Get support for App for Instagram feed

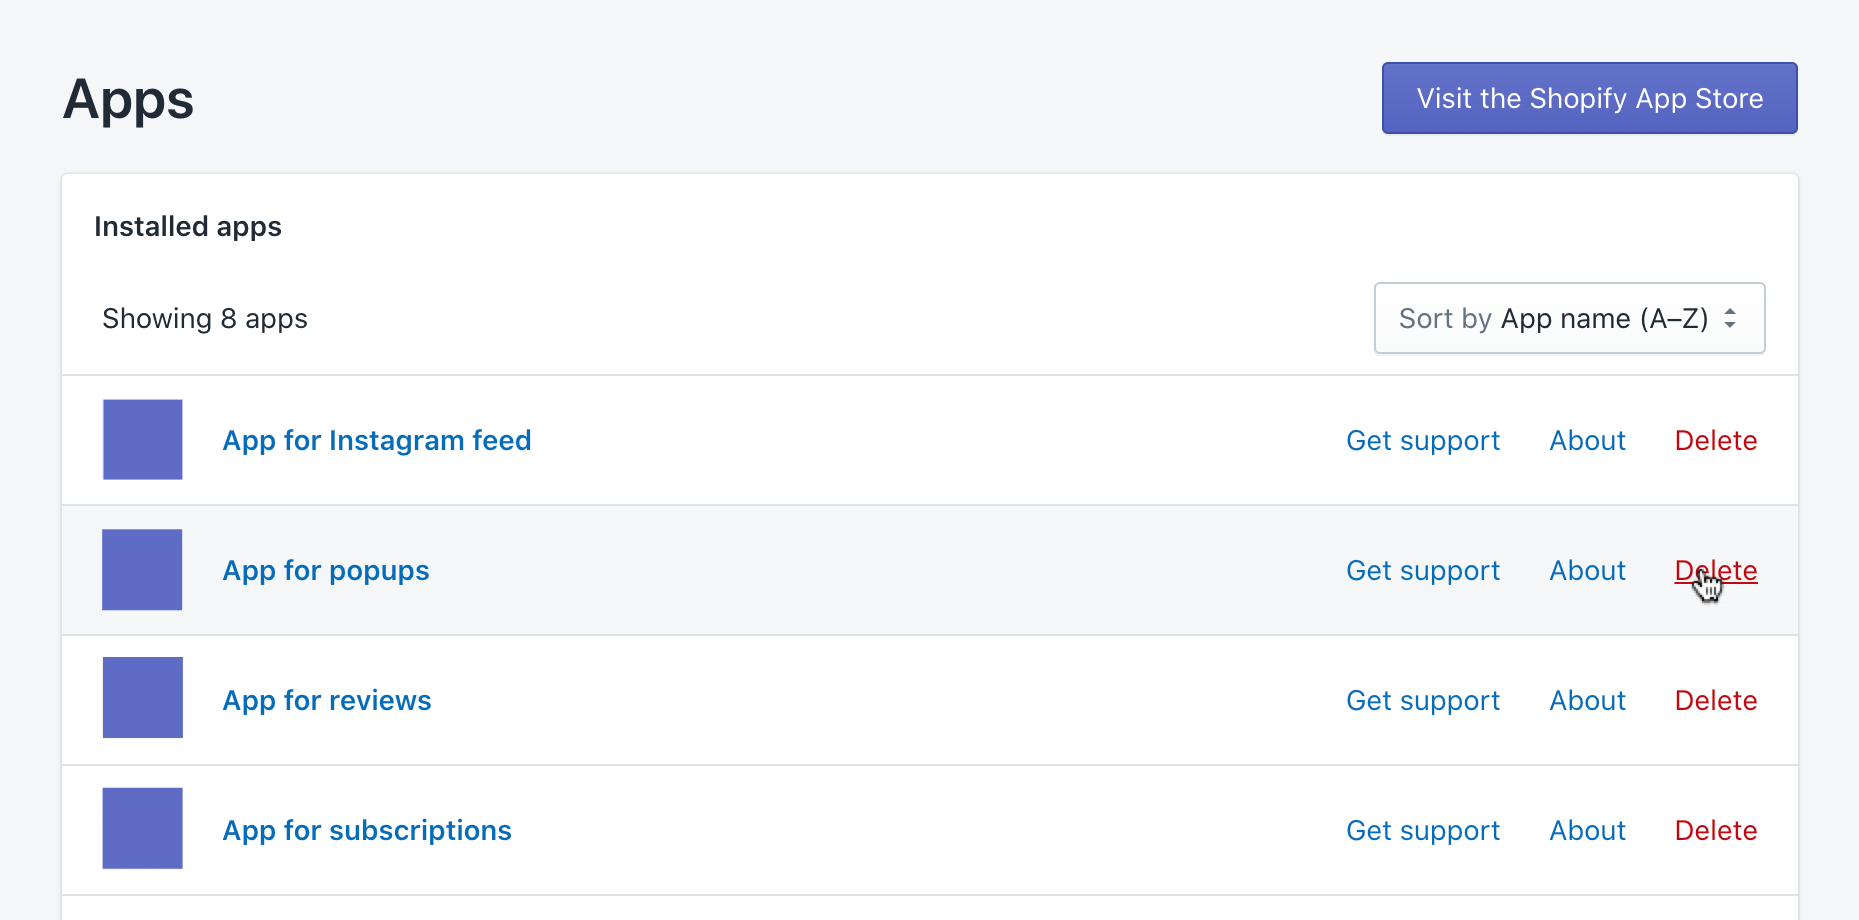coord(1423,440)
